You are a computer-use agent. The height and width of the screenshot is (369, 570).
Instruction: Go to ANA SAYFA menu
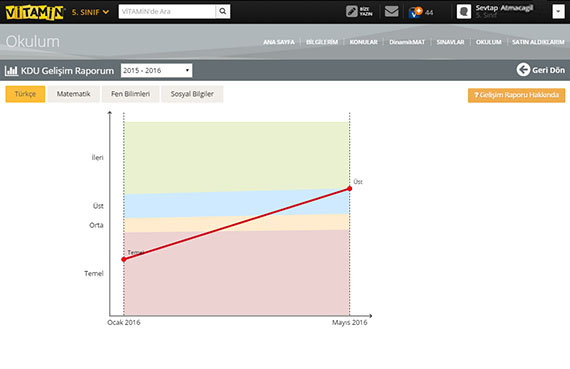pos(279,42)
